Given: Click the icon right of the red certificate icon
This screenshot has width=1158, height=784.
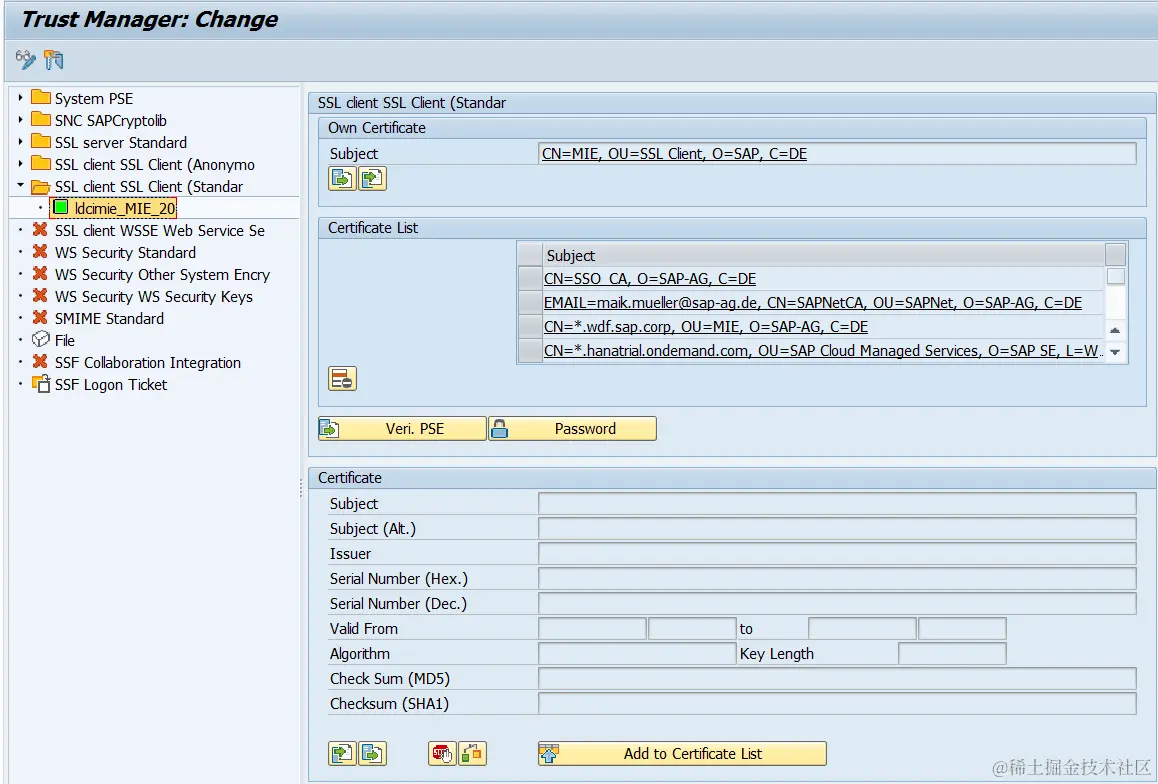Looking at the screenshot, I should (x=472, y=754).
